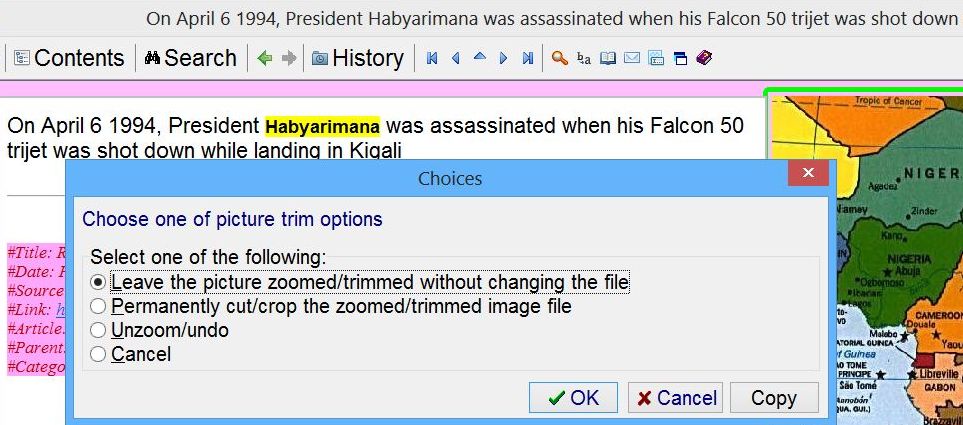Jump to first element arrow icon
Viewport: 963px width, 425px height.
(432, 58)
